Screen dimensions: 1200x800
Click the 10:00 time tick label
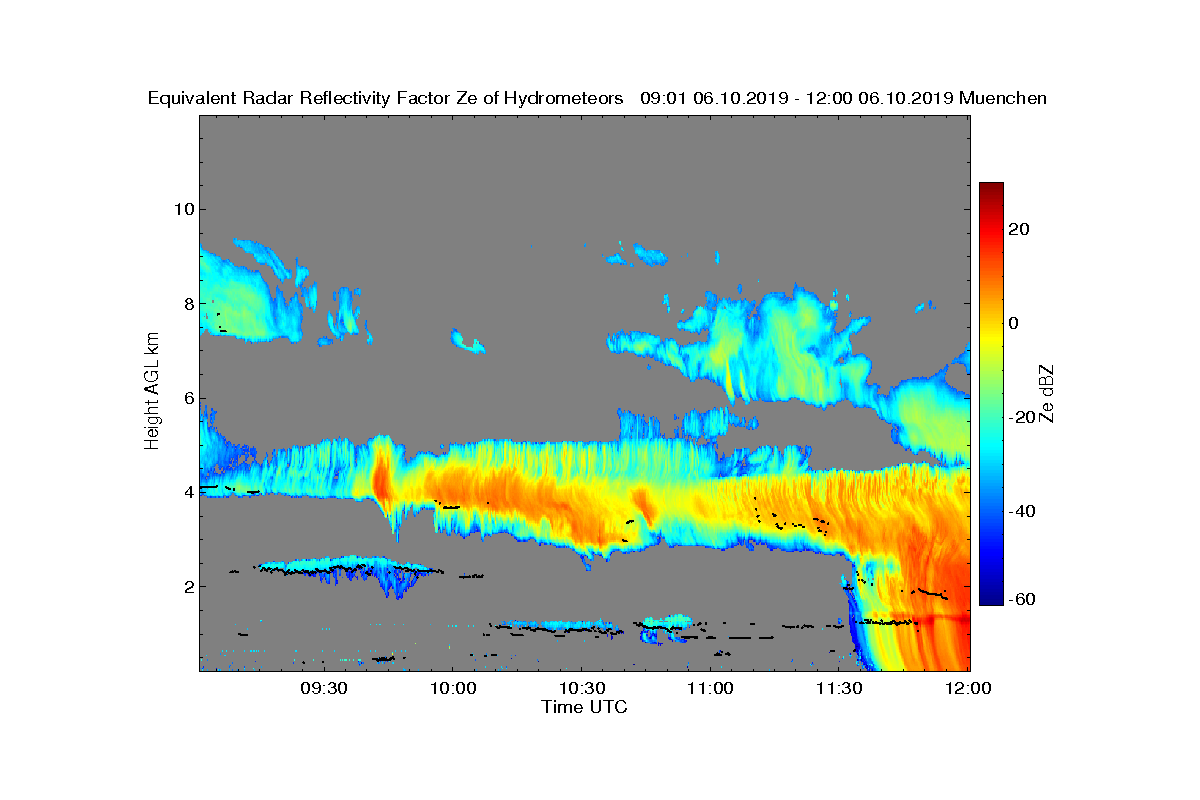pos(452,689)
